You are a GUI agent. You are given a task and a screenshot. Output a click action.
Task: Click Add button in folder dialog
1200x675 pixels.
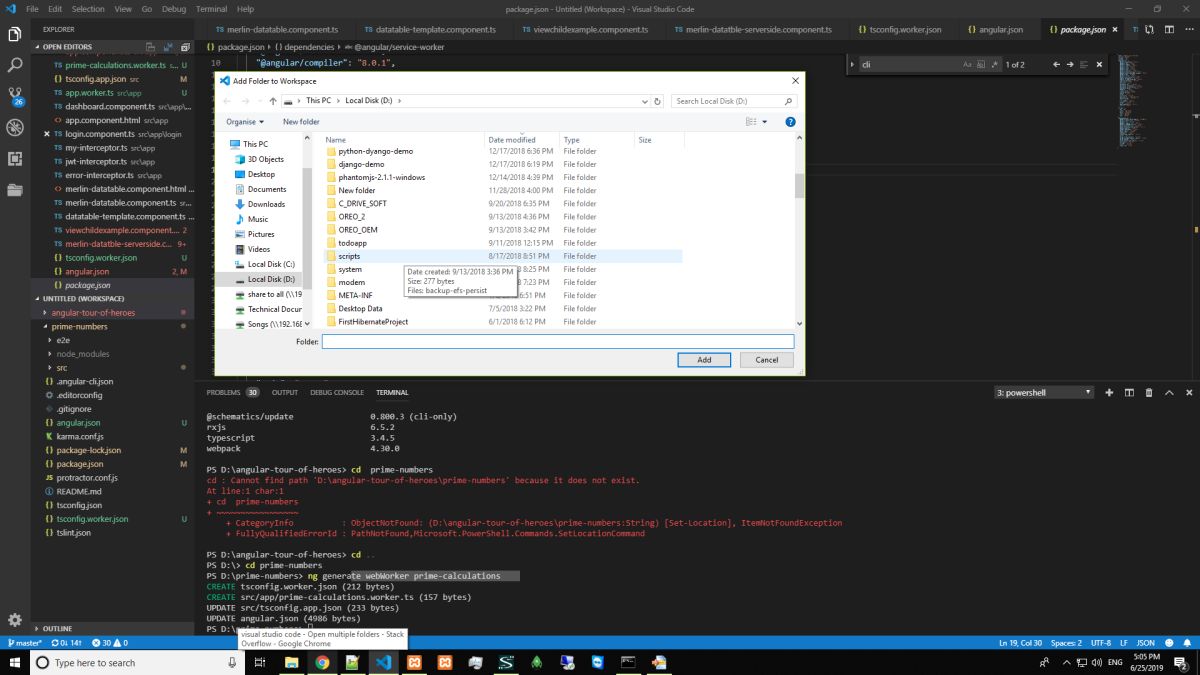click(x=704, y=360)
